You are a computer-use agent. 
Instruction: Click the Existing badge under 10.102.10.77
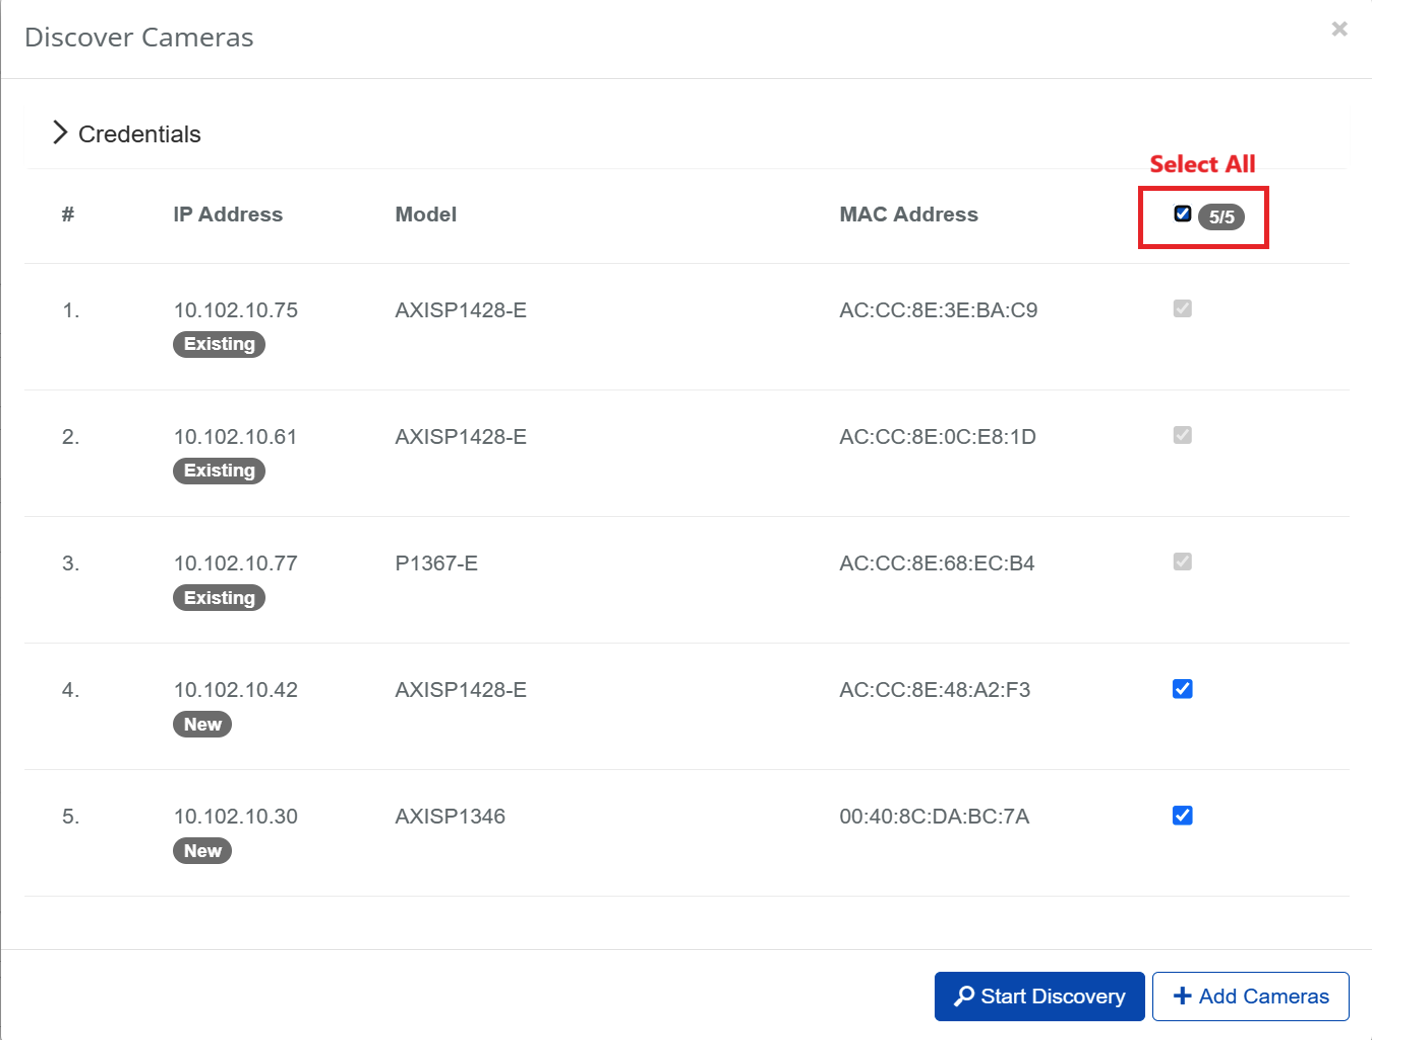pyautogui.click(x=219, y=598)
